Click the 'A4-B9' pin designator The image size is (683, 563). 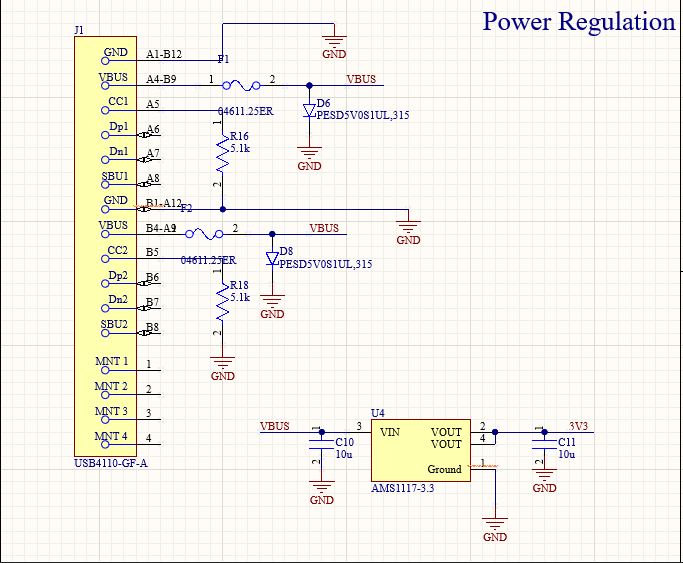[x=161, y=79]
